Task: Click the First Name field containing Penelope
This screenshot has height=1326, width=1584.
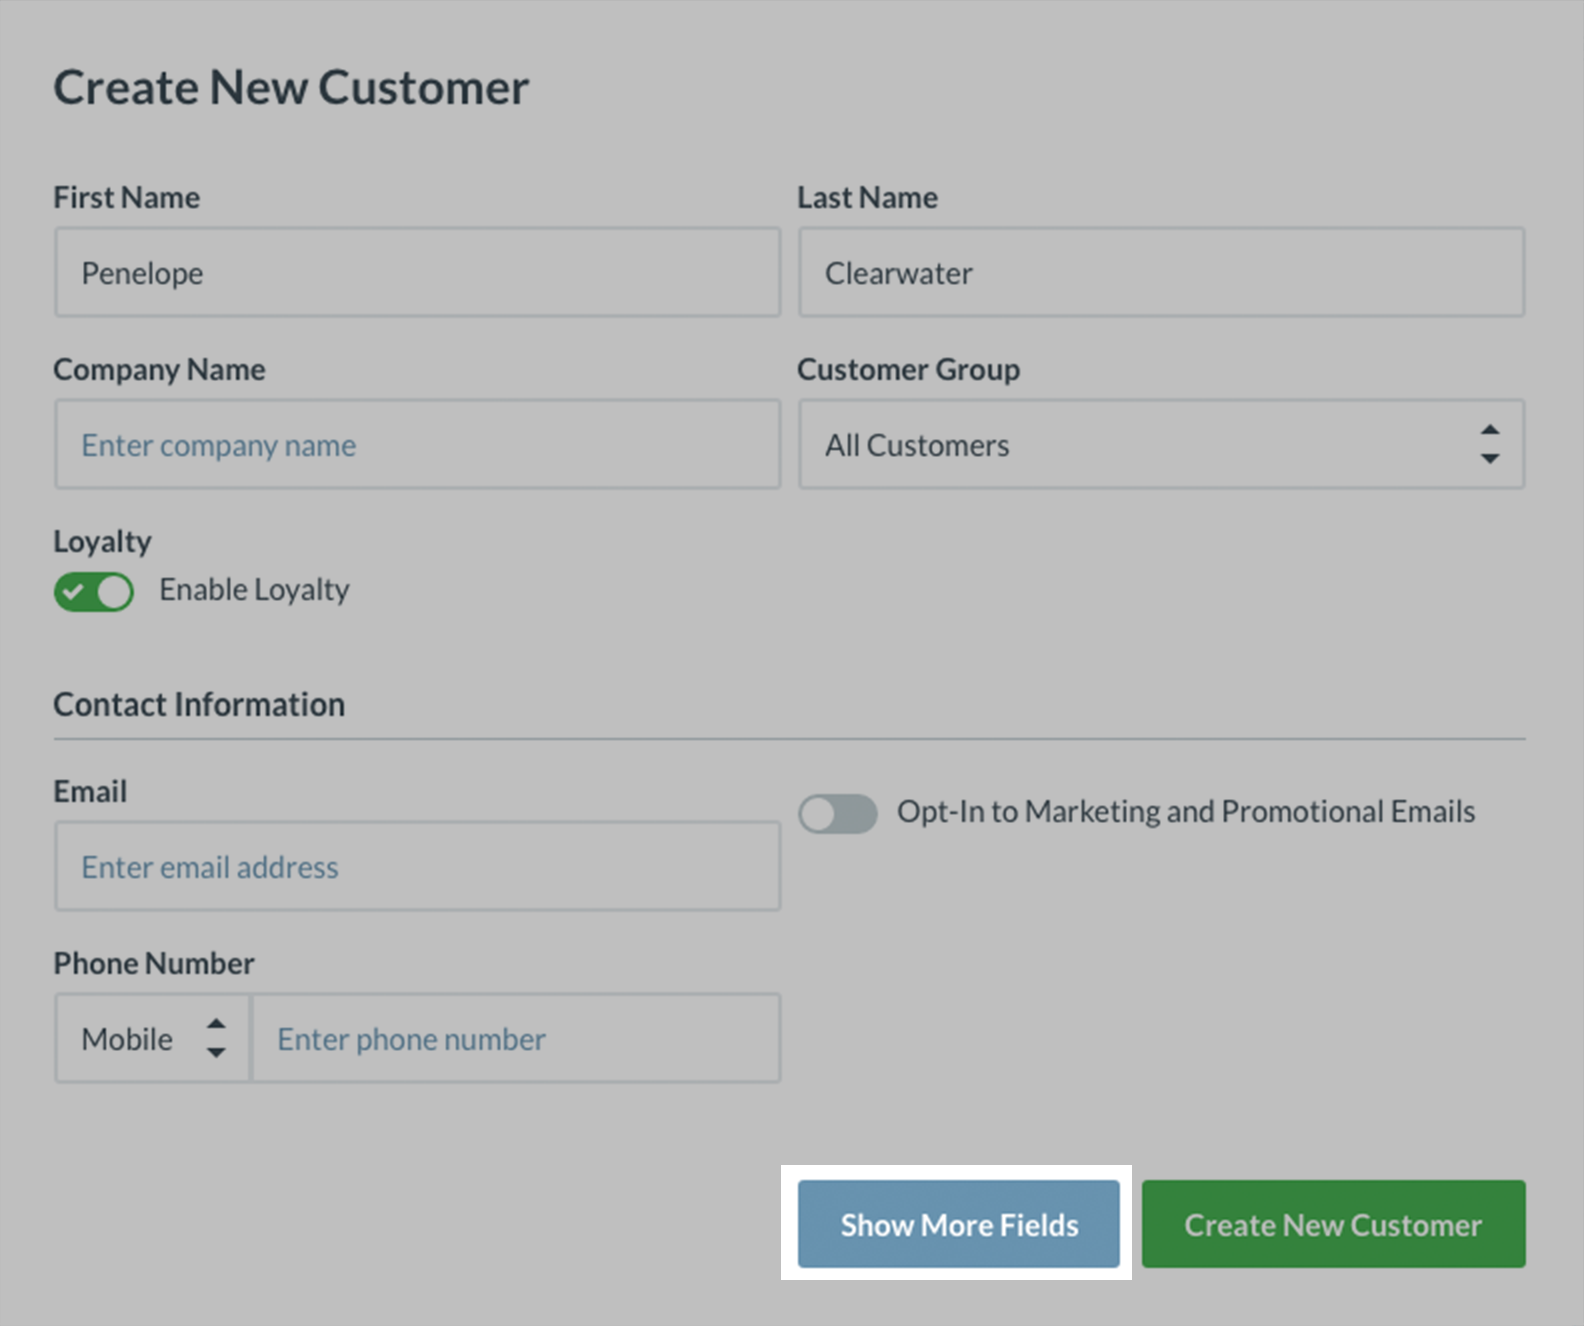Action: tap(417, 273)
